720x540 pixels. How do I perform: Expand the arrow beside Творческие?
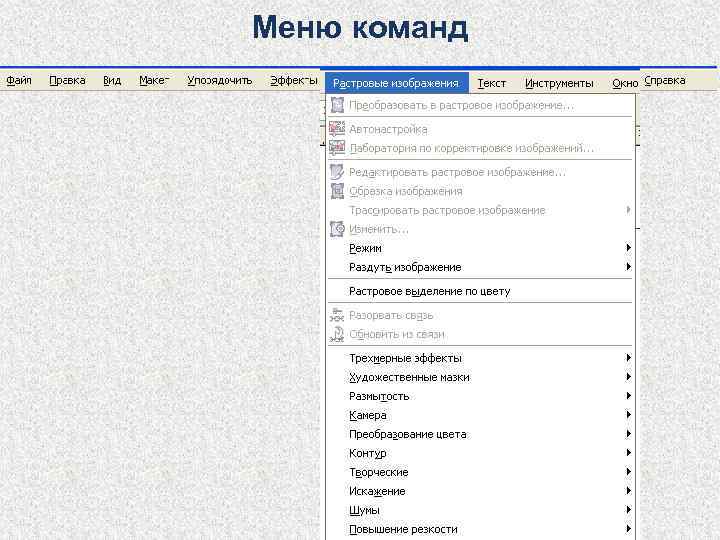coord(628,472)
